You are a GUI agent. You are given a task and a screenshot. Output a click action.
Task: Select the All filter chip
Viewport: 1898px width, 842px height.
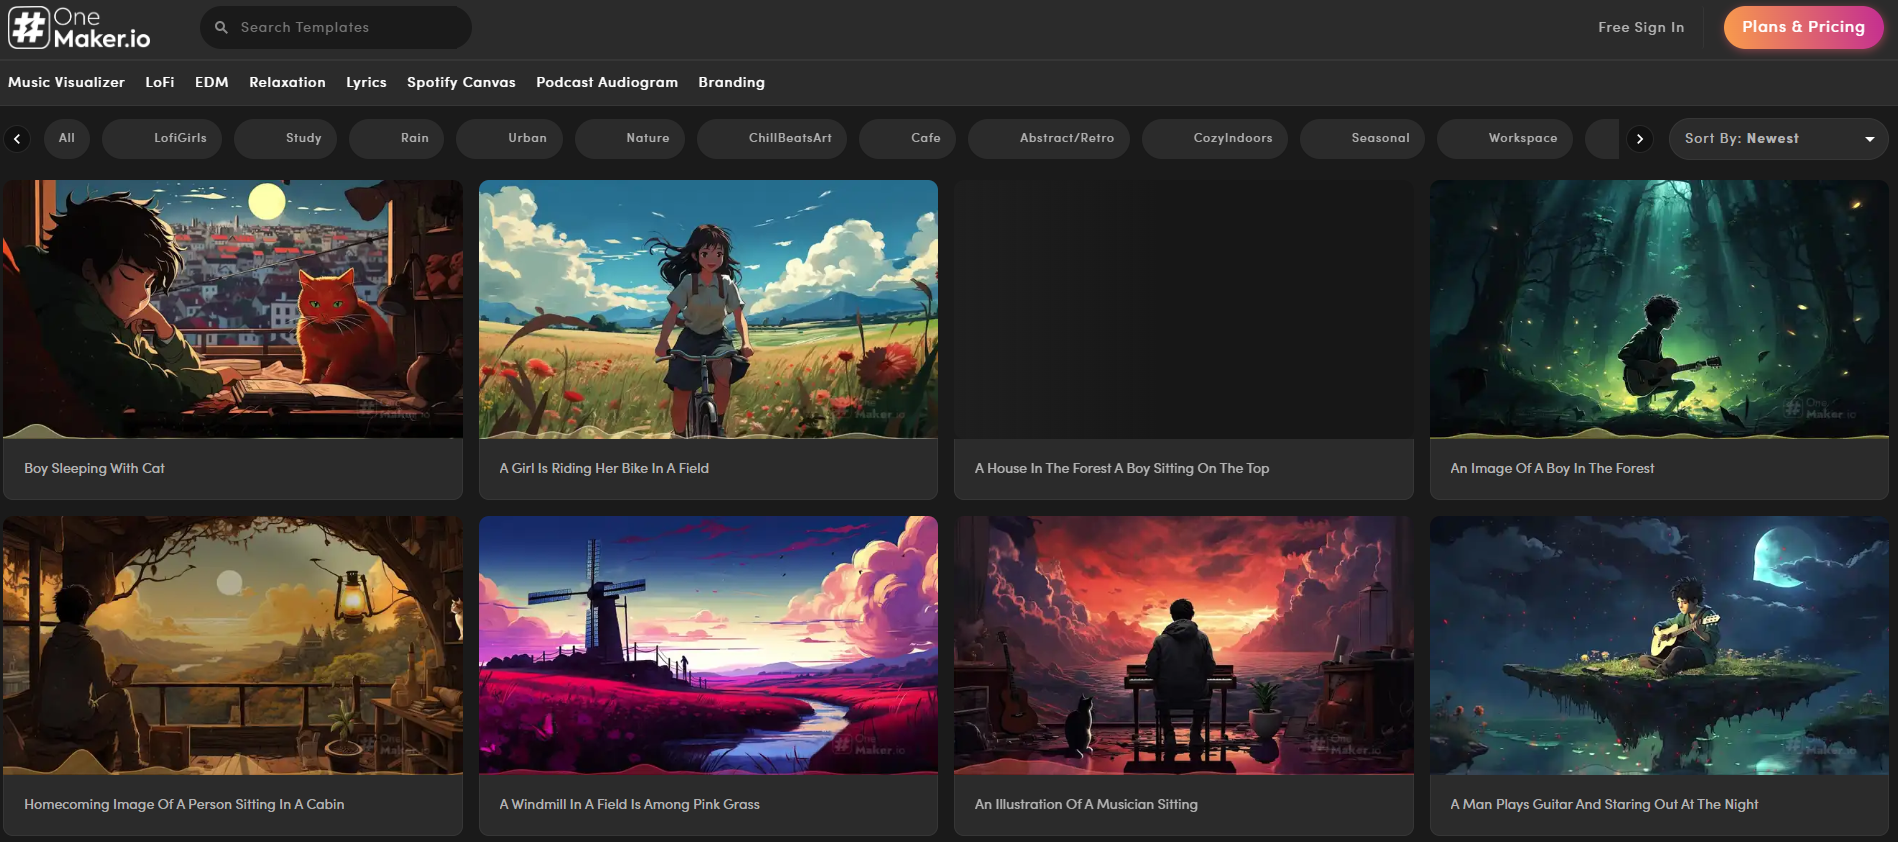(67, 138)
